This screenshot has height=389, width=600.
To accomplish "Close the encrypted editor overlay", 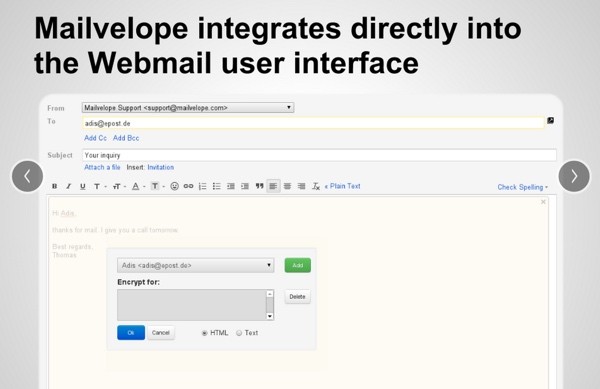I will (x=543, y=202).
